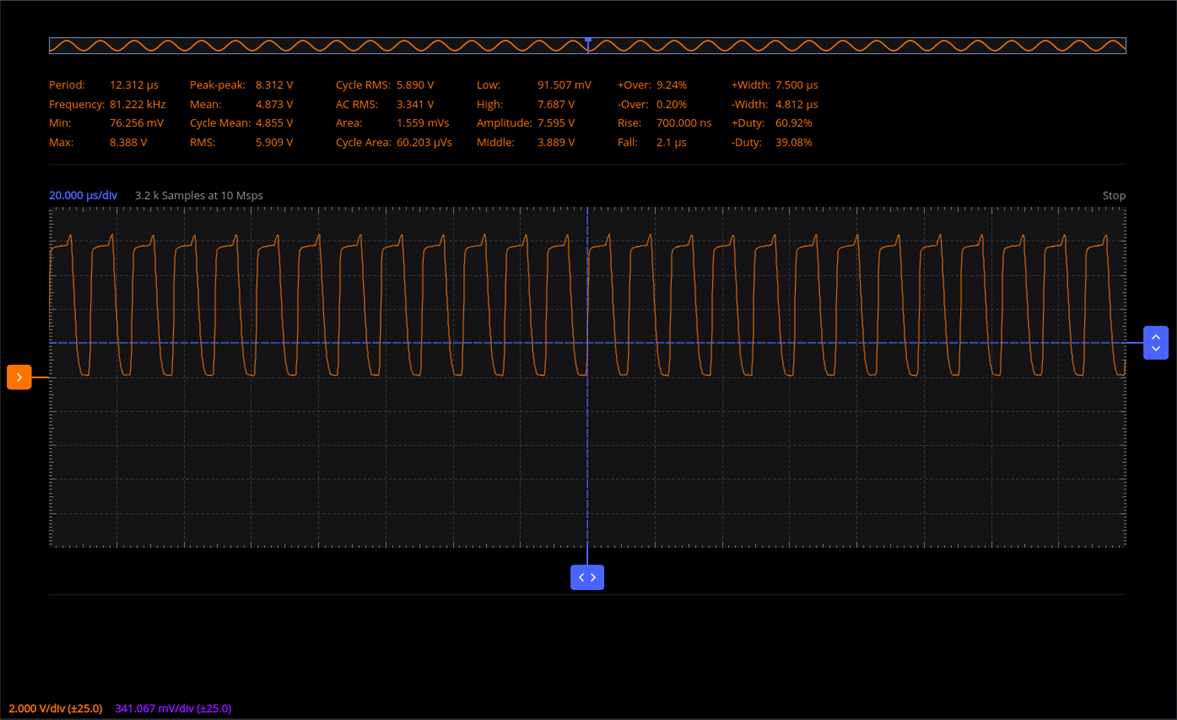Click the Rise time measurement
Image resolution: width=1177 pixels, height=720 pixels.
click(684, 123)
